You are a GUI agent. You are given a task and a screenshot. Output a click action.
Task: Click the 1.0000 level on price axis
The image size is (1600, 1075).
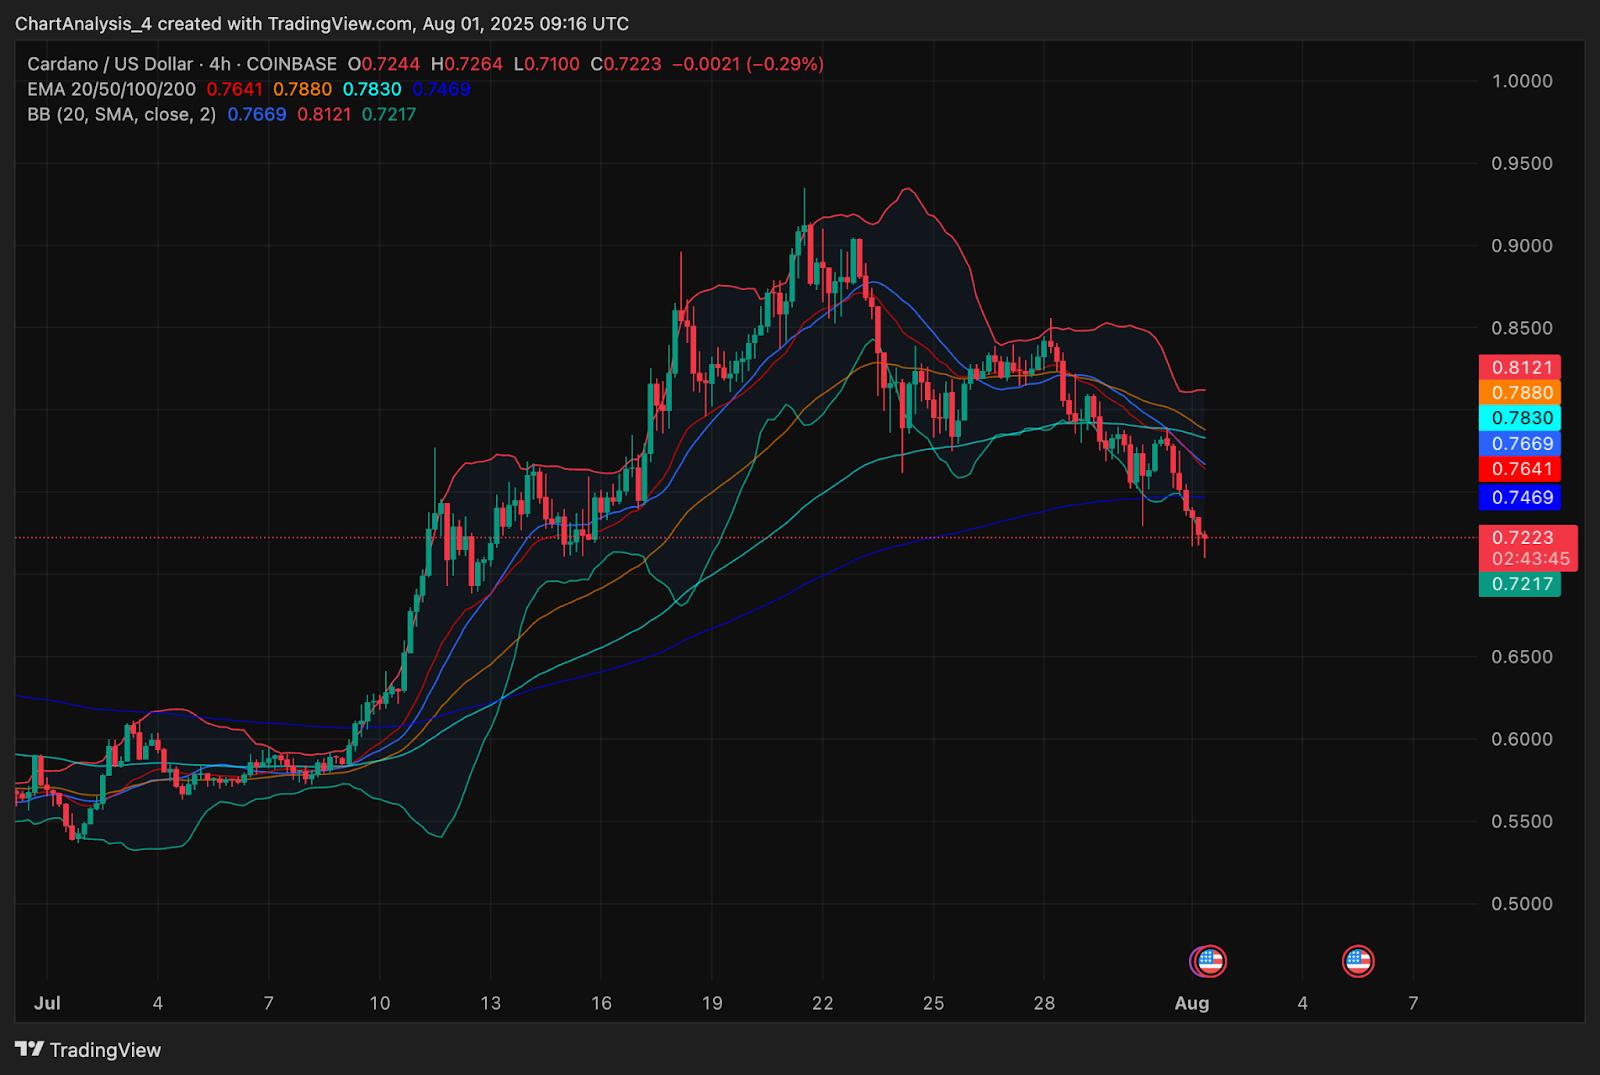point(1521,81)
